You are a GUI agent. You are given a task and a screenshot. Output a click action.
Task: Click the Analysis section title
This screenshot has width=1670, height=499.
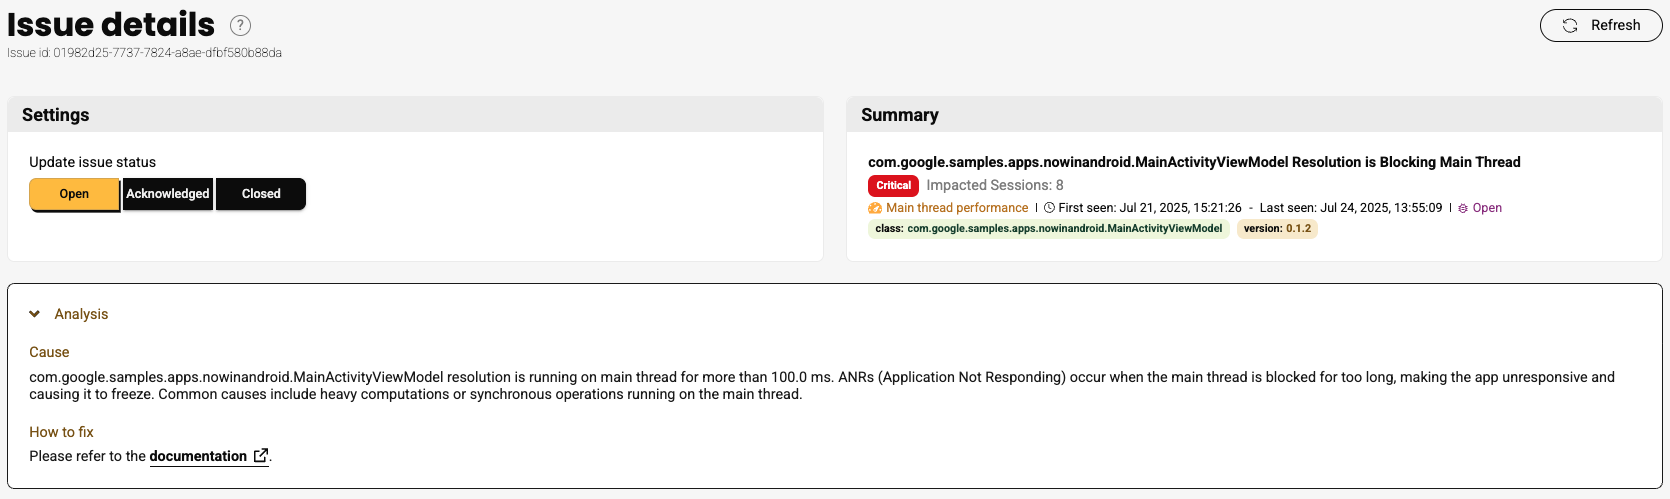click(x=81, y=314)
